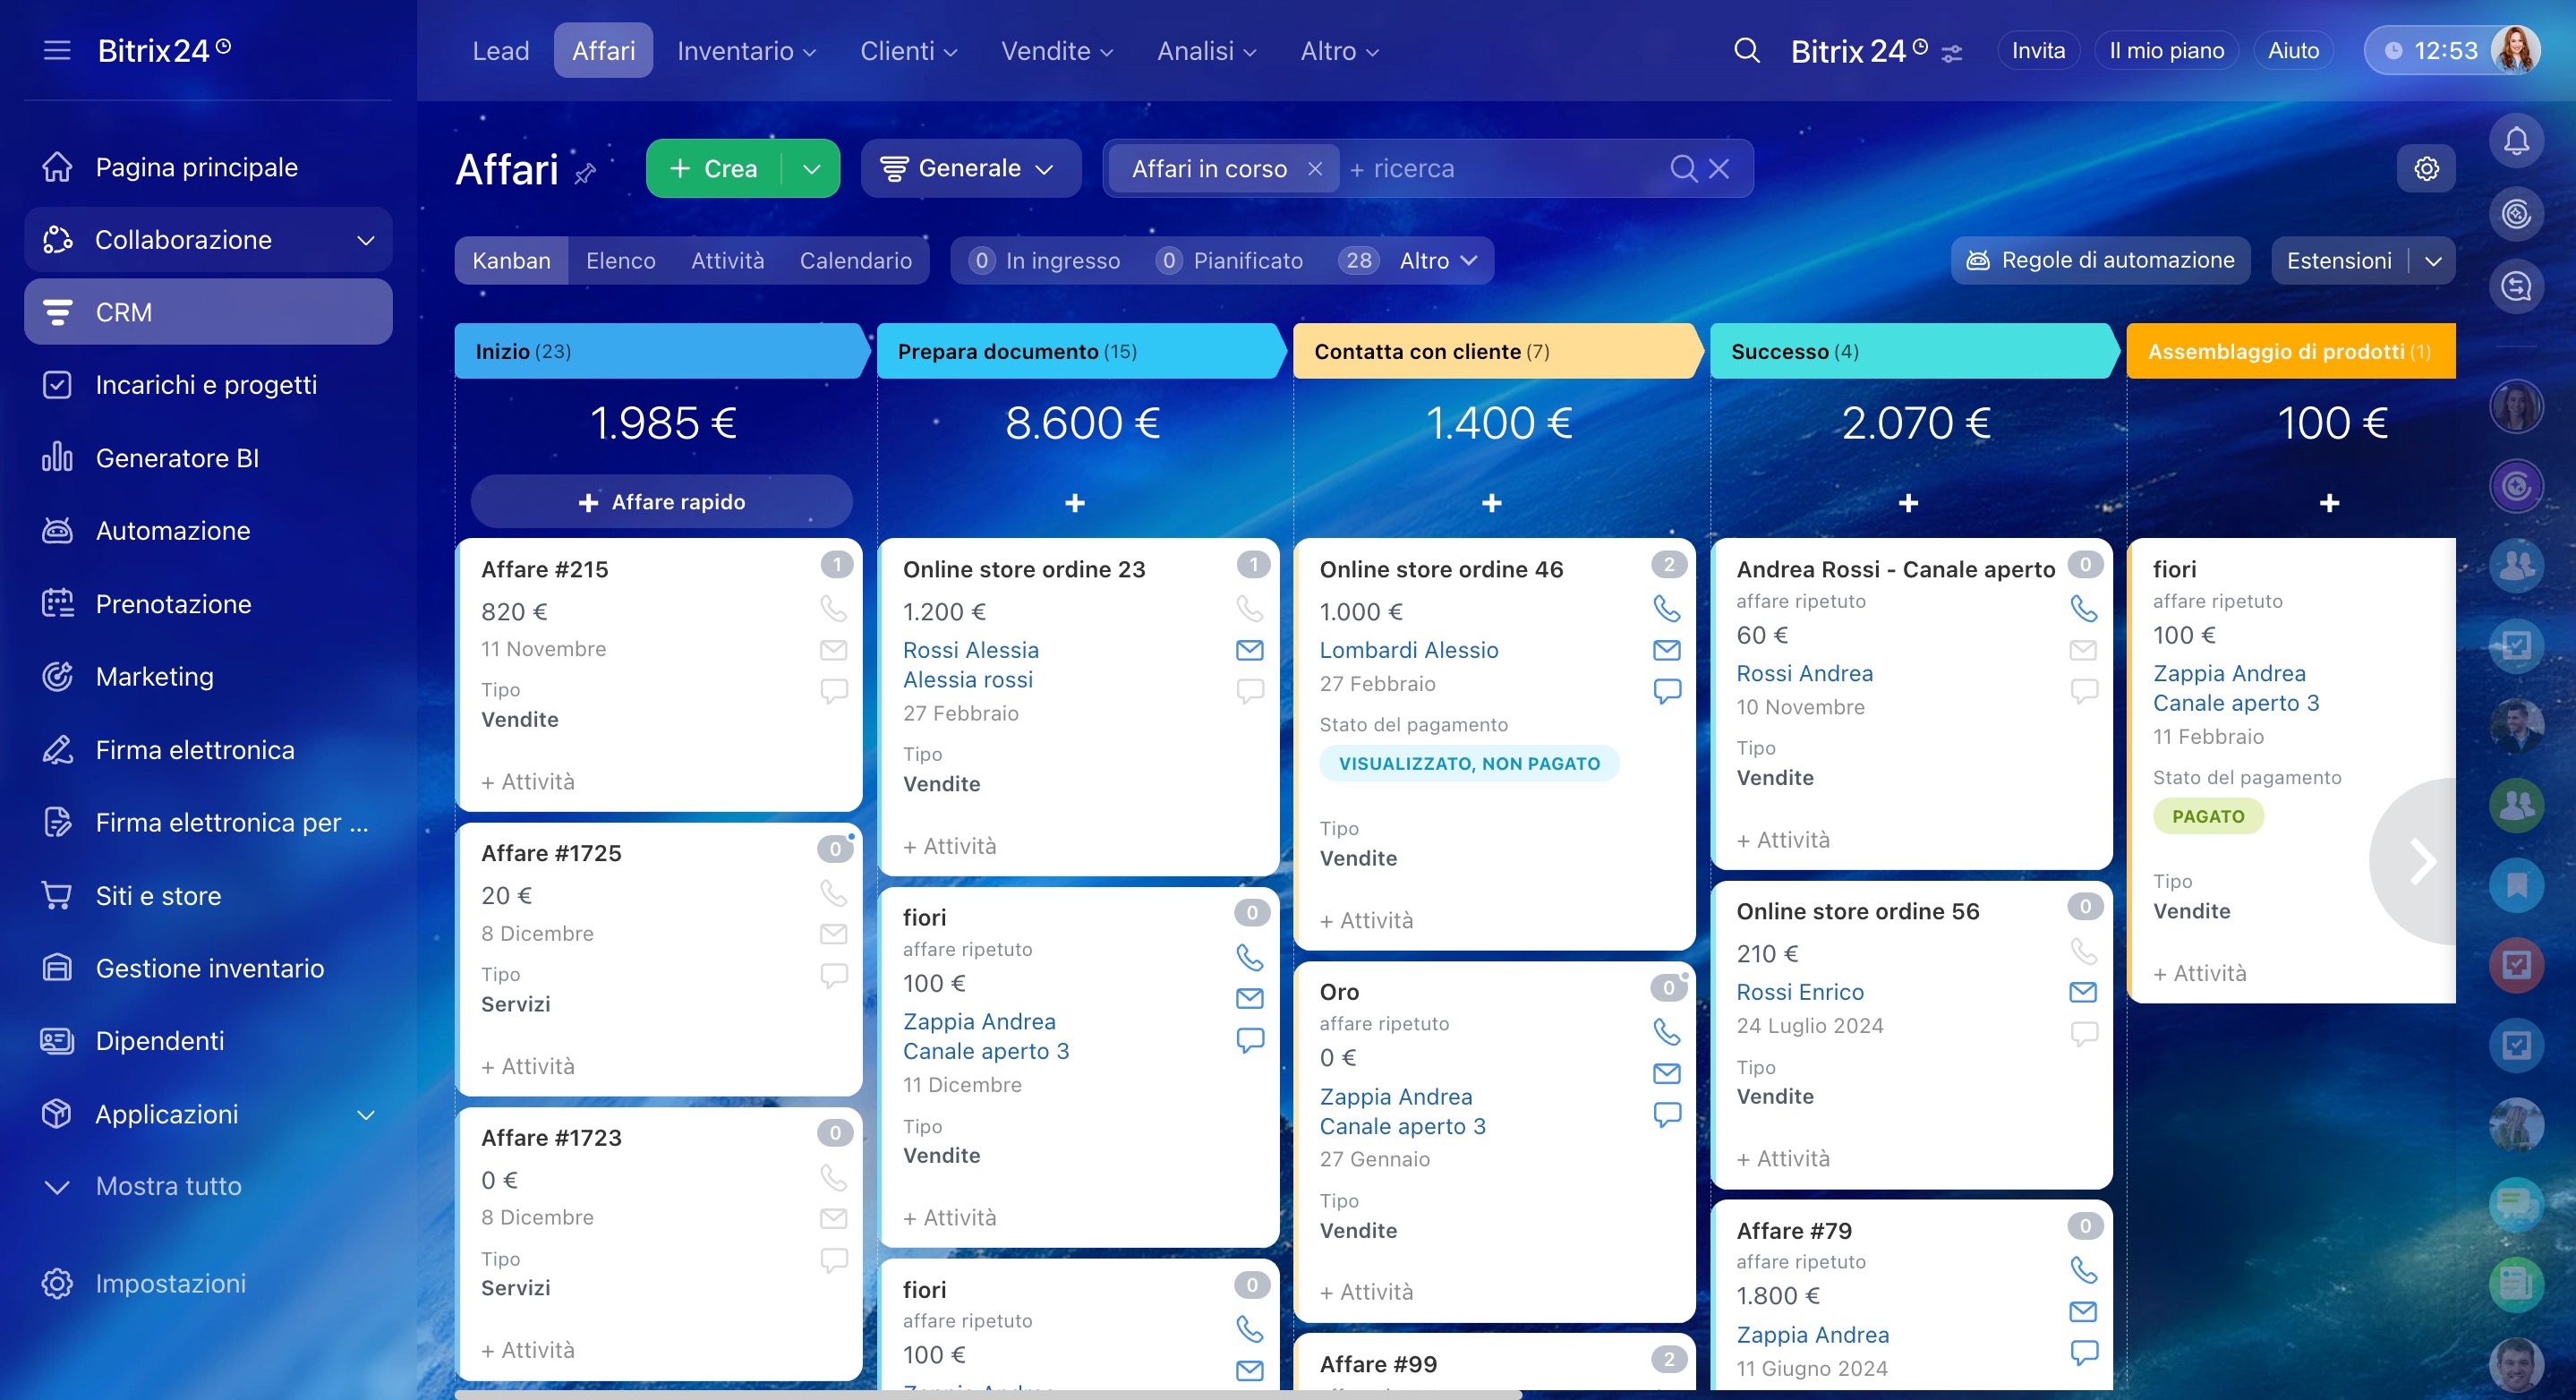The image size is (2576, 1400).
Task: Pin the Affari page with pin icon
Action: click(x=585, y=173)
